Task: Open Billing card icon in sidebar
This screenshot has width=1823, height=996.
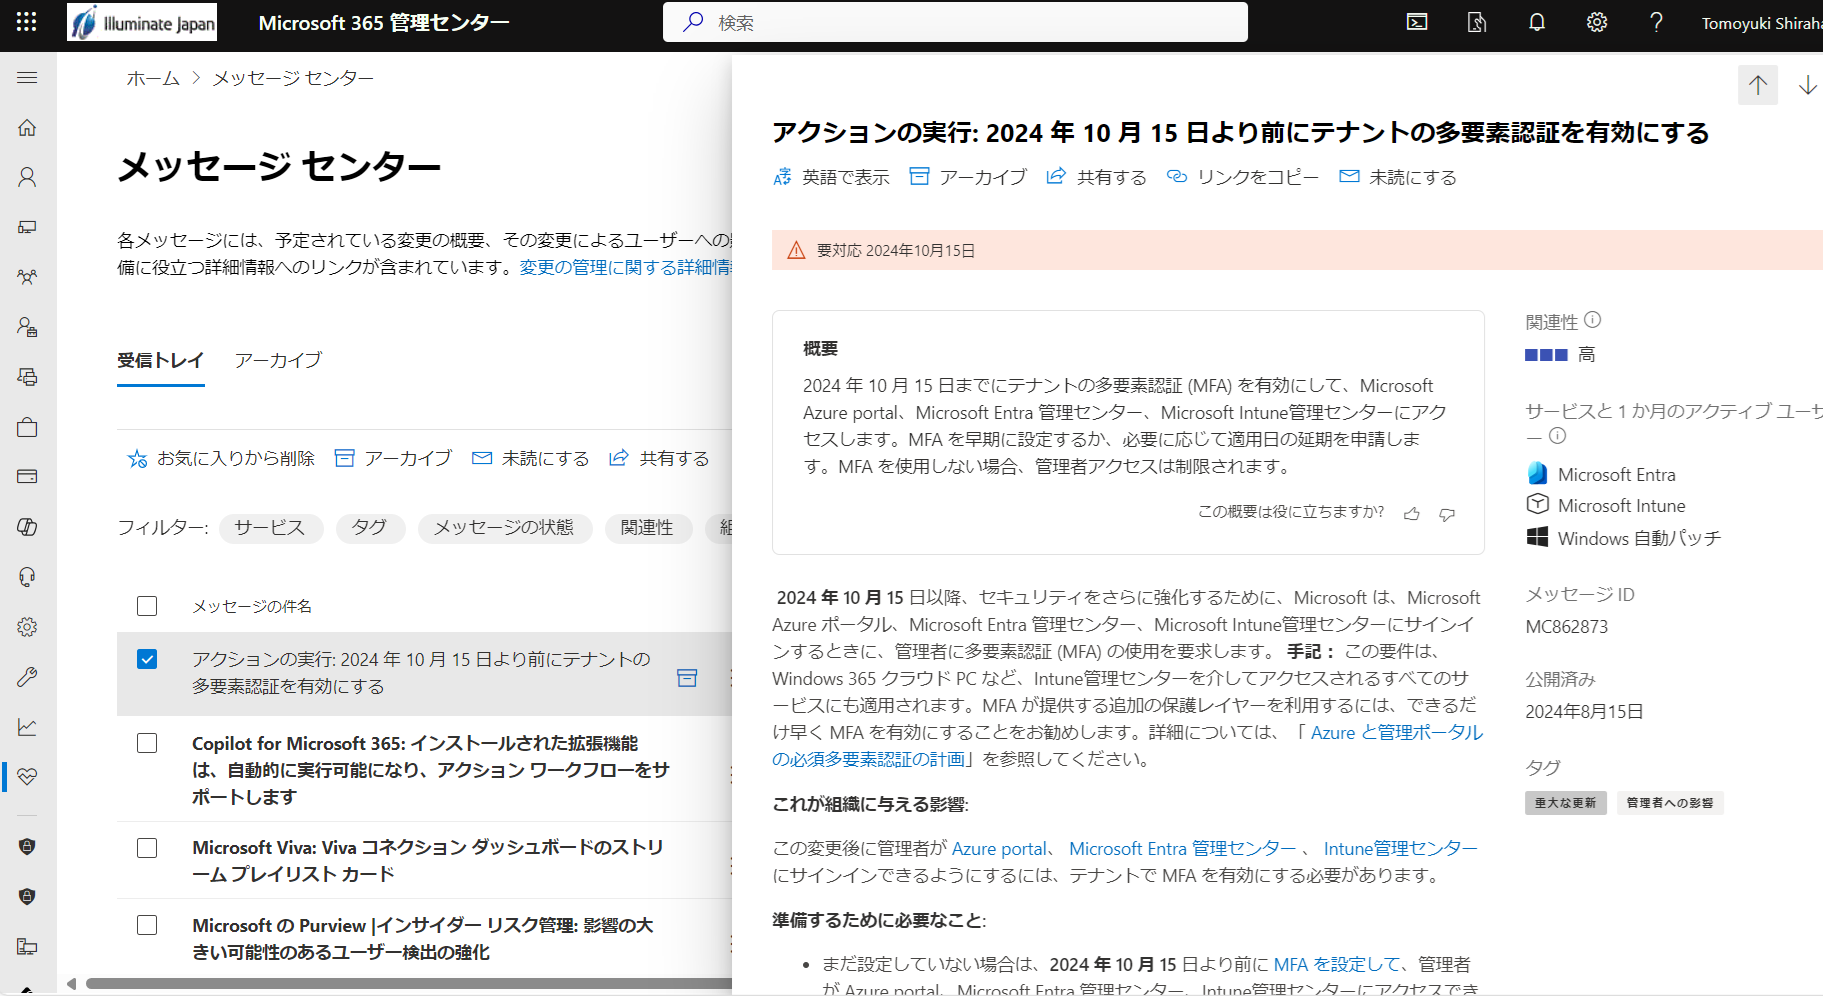Action: click(27, 477)
